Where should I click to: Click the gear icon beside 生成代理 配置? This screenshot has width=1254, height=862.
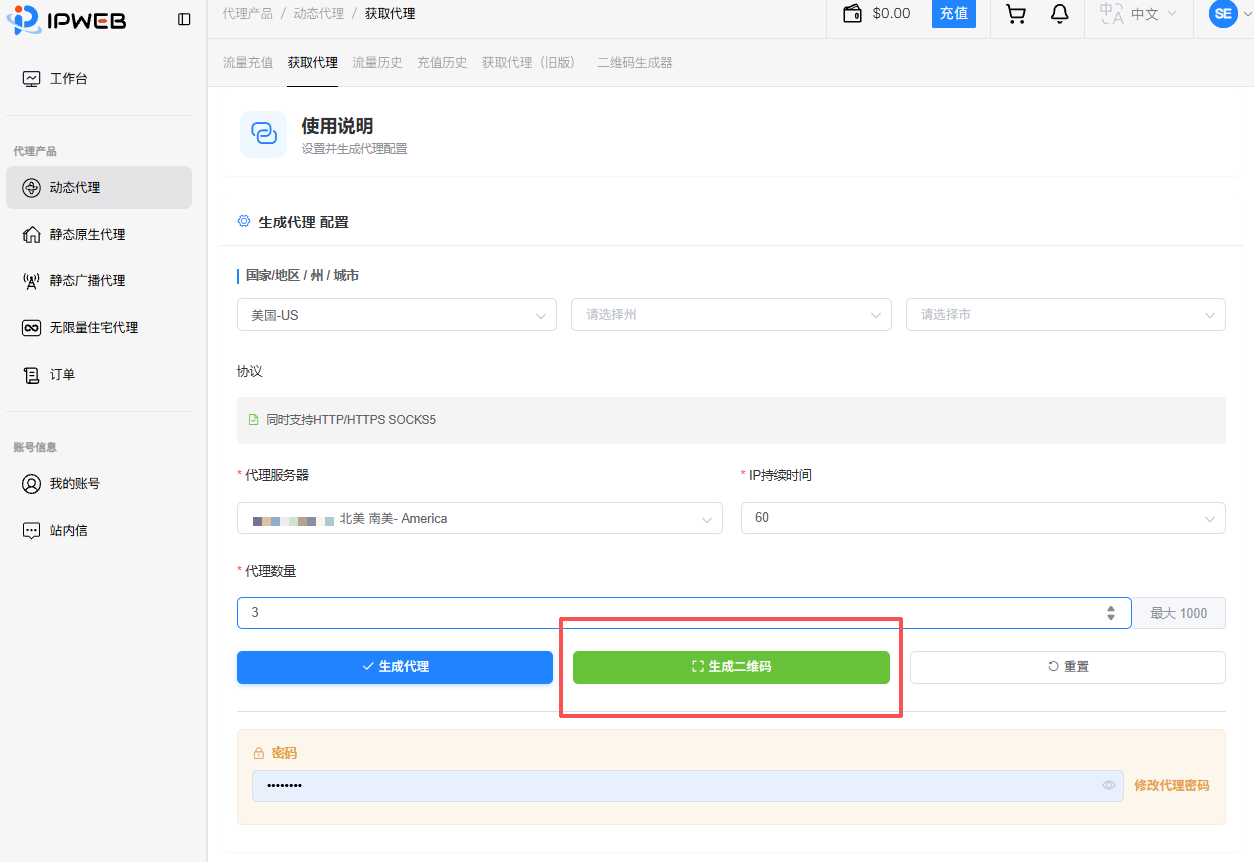[x=243, y=221]
